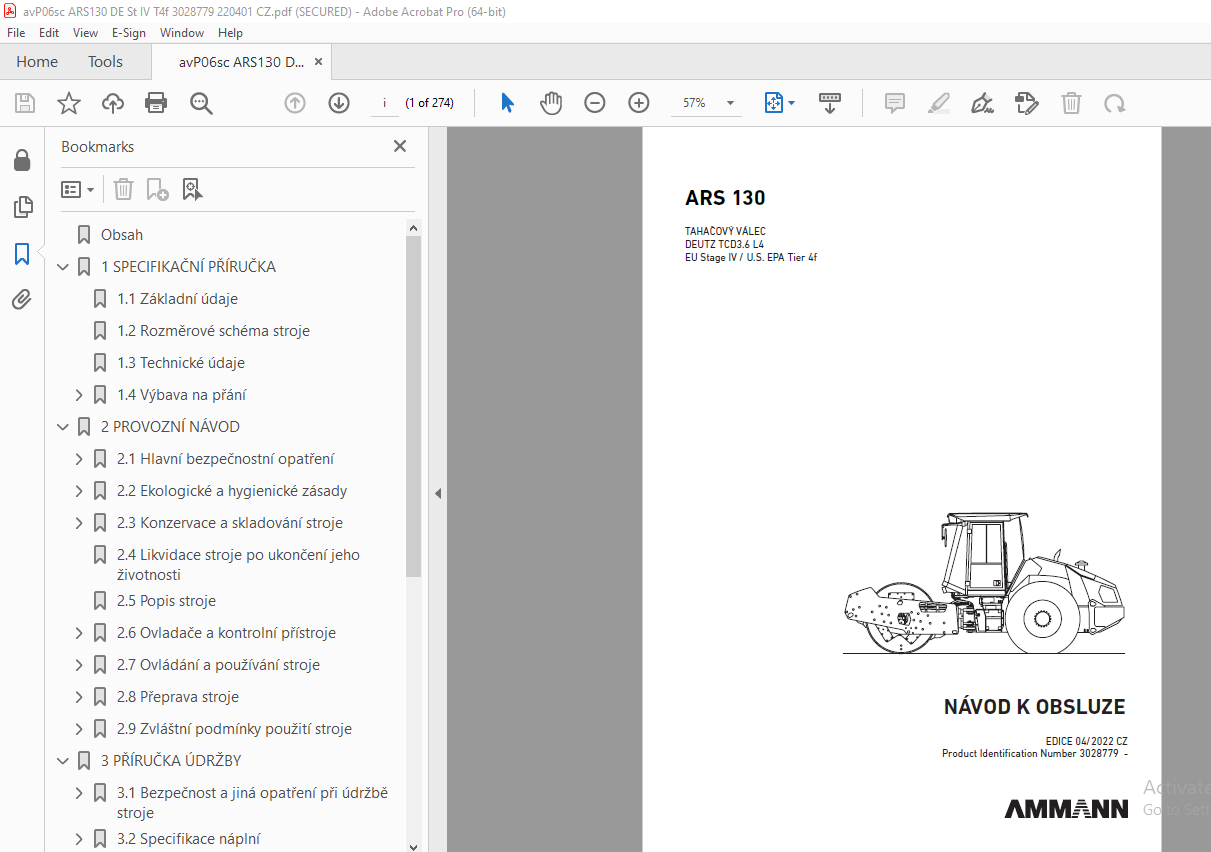Select the highlighter pen tool
Viewport: 1211px width, 852px height.
(x=939, y=103)
